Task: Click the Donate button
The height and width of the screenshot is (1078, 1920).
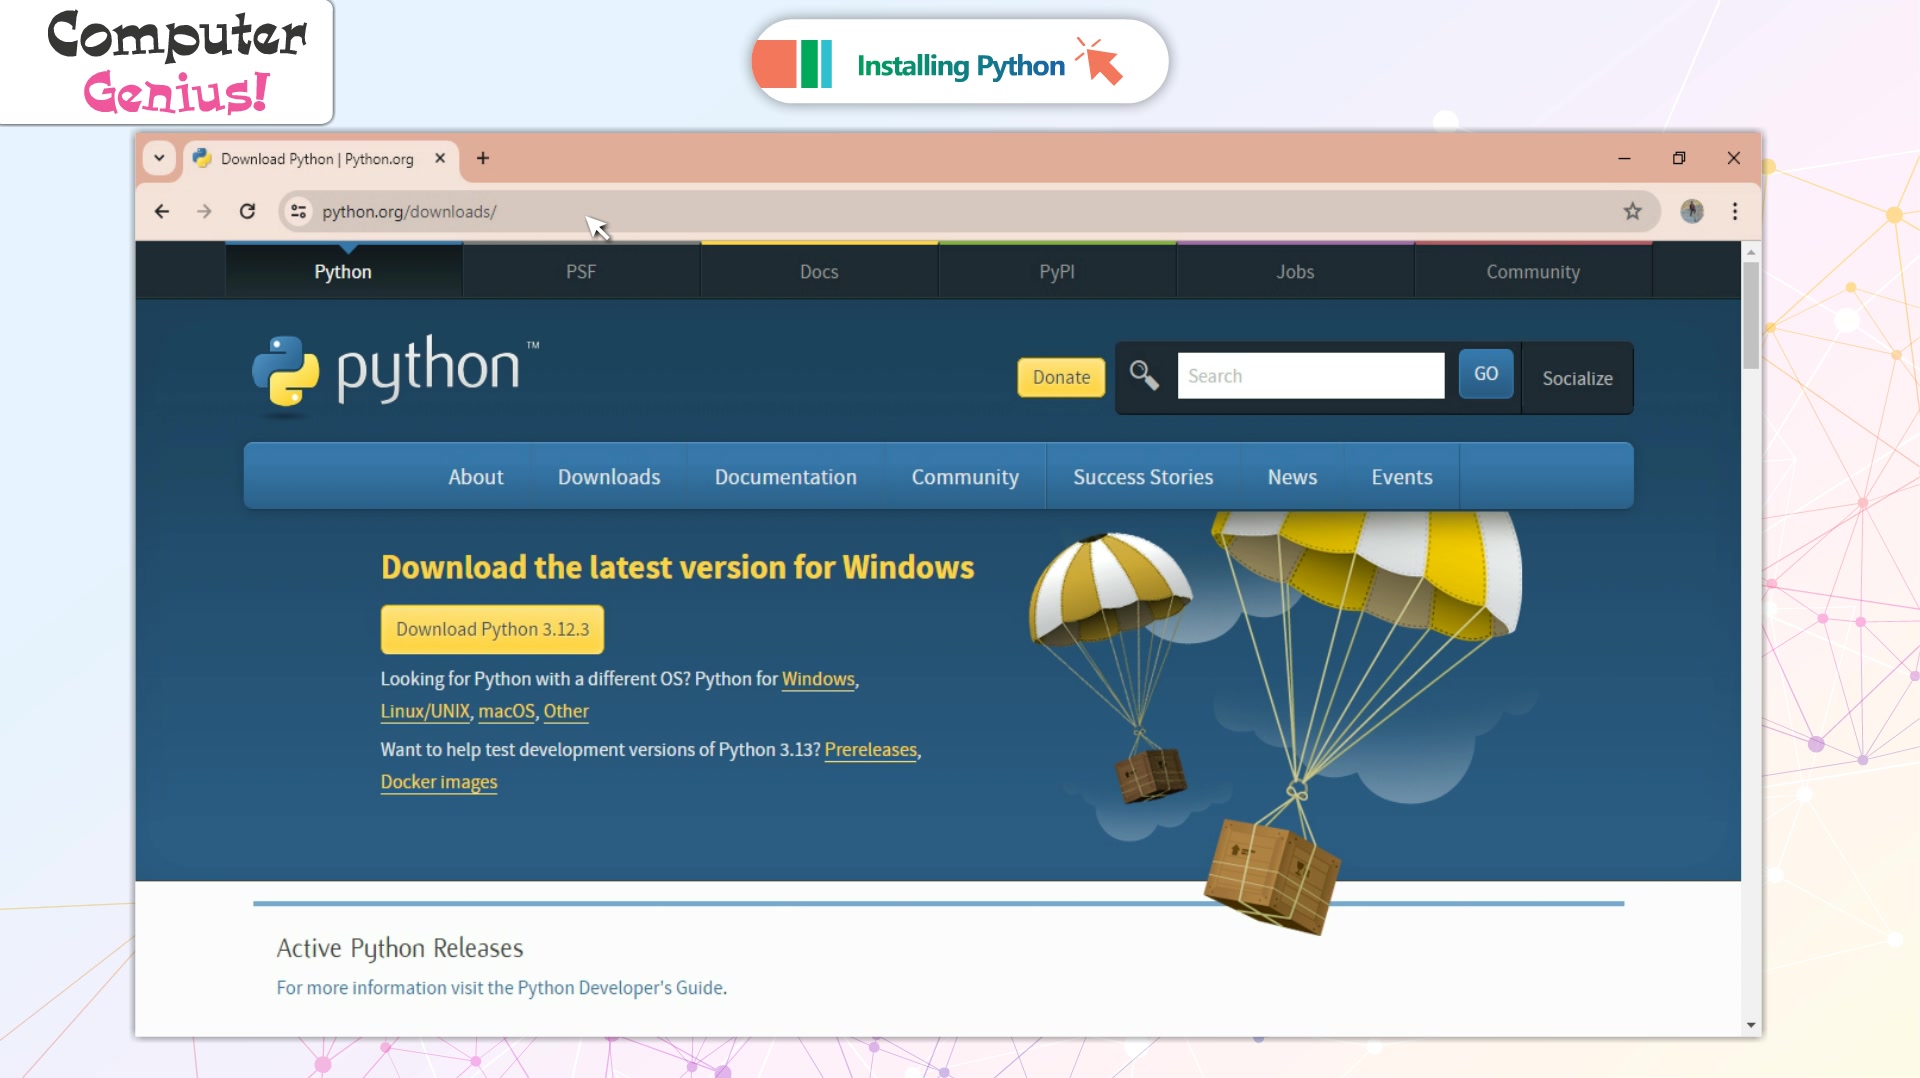Action: point(1061,377)
